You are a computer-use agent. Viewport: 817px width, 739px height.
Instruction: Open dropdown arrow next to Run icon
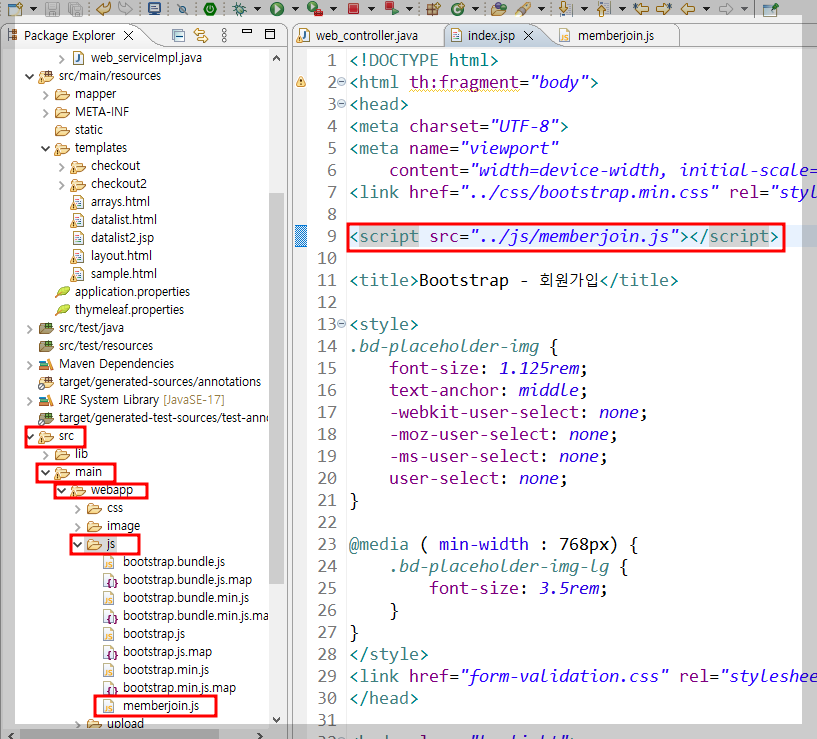[x=295, y=9]
